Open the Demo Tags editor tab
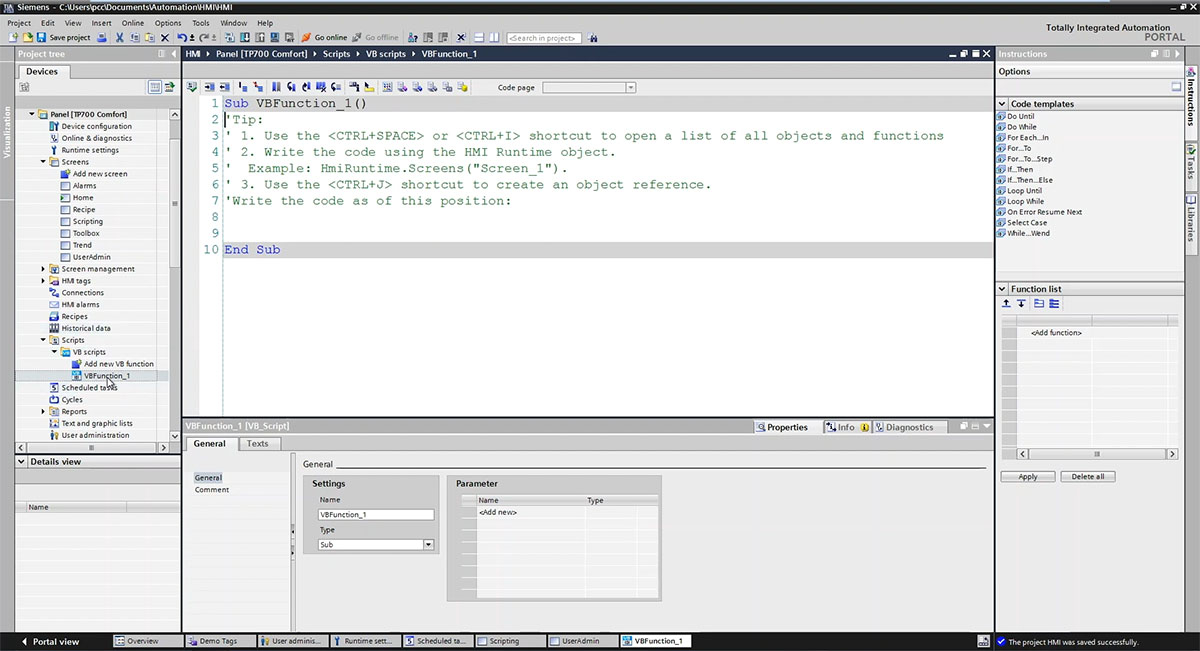 click(x=219, y=641)
